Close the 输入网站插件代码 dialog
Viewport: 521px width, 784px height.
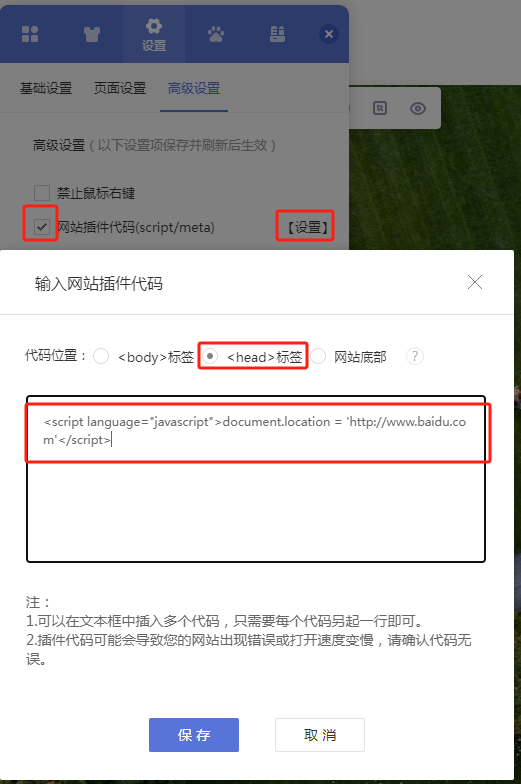(x=475, y=282)
